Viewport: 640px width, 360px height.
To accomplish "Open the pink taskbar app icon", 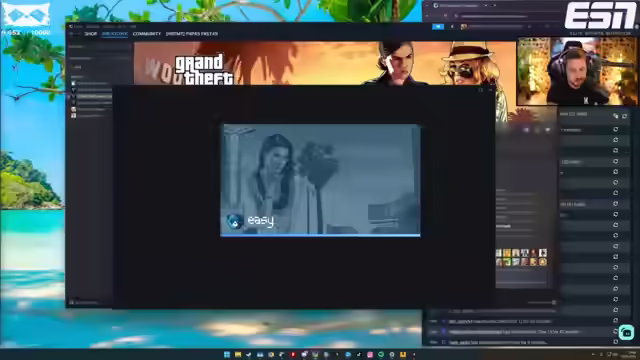I will point(370,354).
